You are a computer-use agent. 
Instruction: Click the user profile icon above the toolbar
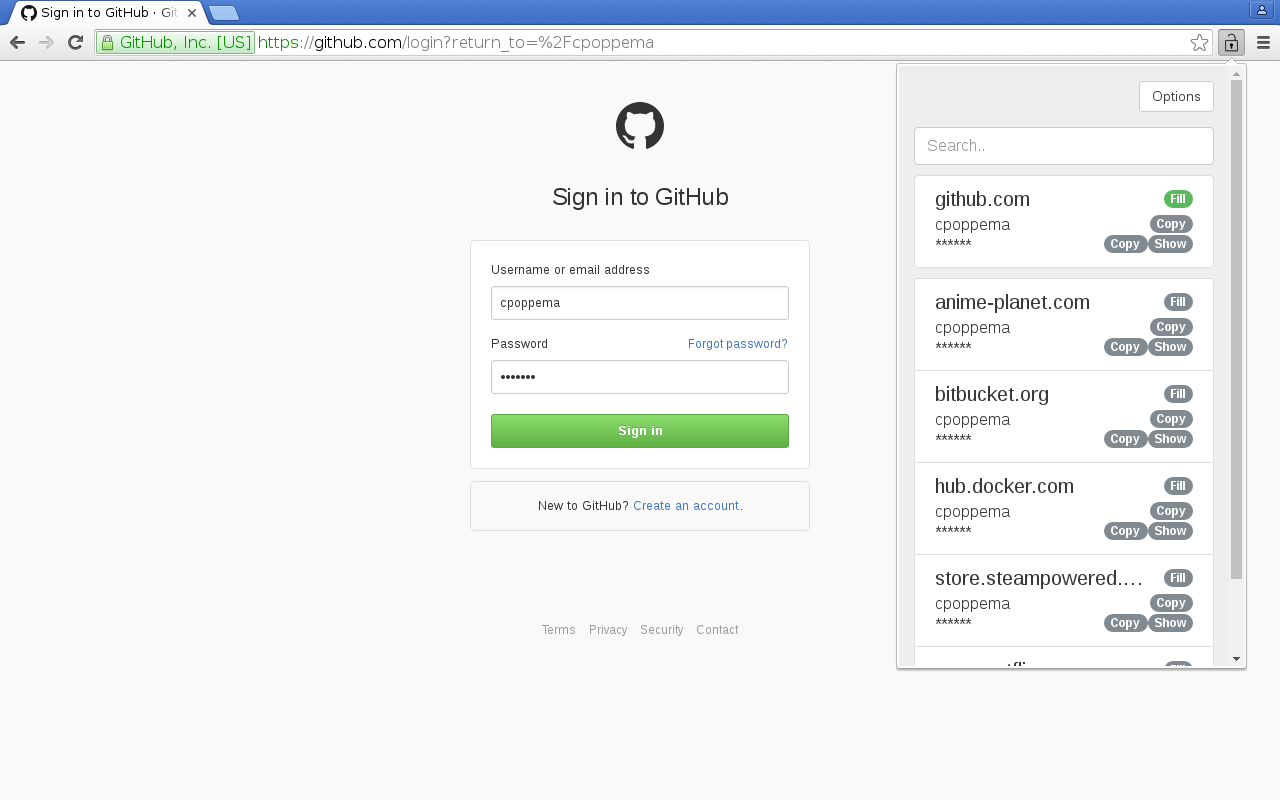(x=1261, y=10)
